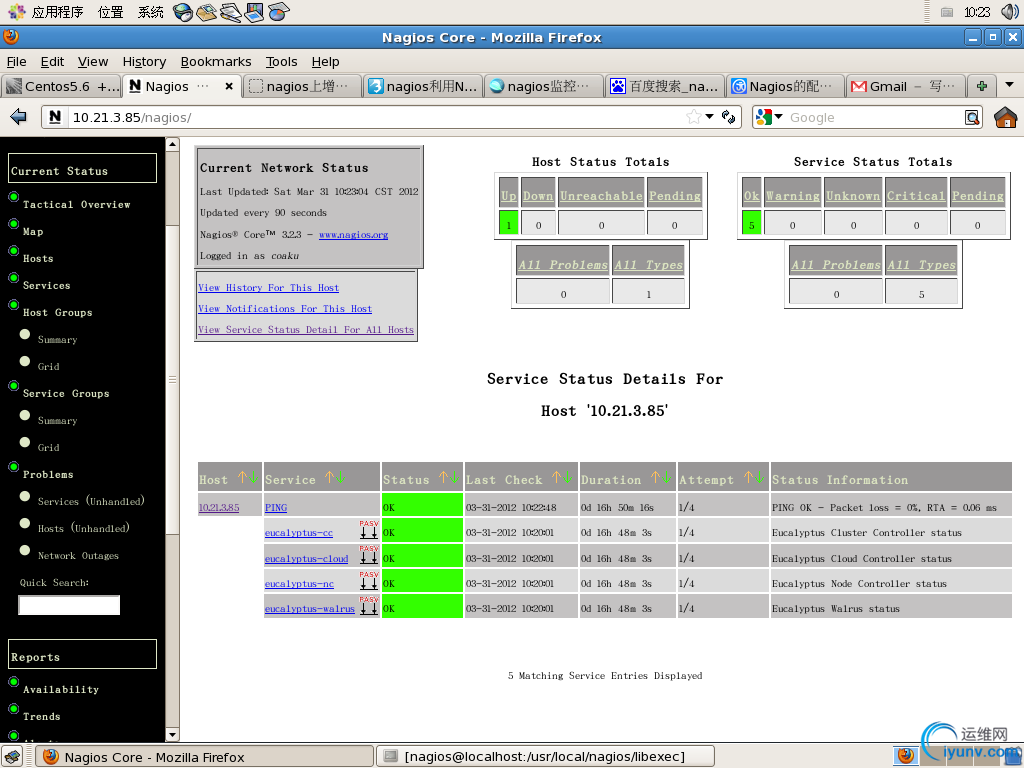The height and width of the screenshot is (768, 1024).
Task: Close the Nagios tab
Action: point(229,86)
